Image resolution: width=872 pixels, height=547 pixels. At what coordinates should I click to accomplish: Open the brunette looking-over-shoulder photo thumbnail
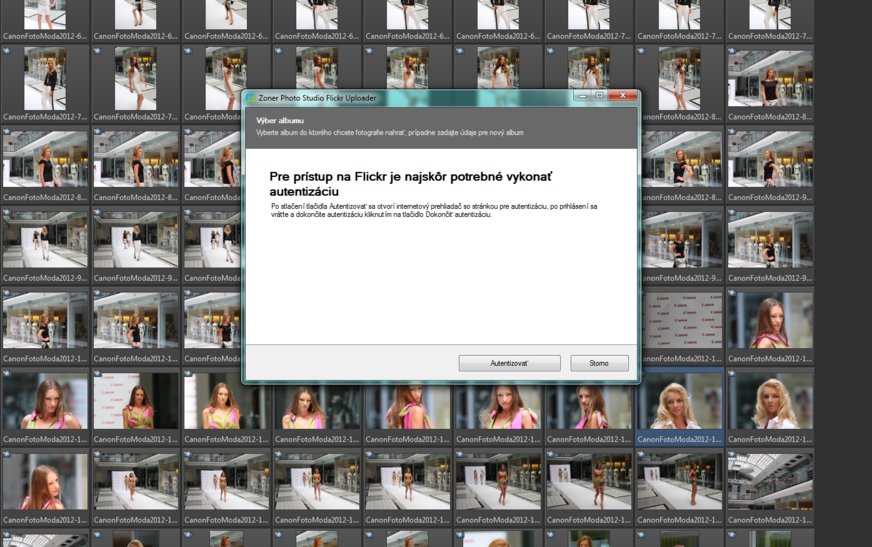tap(769, 320)
